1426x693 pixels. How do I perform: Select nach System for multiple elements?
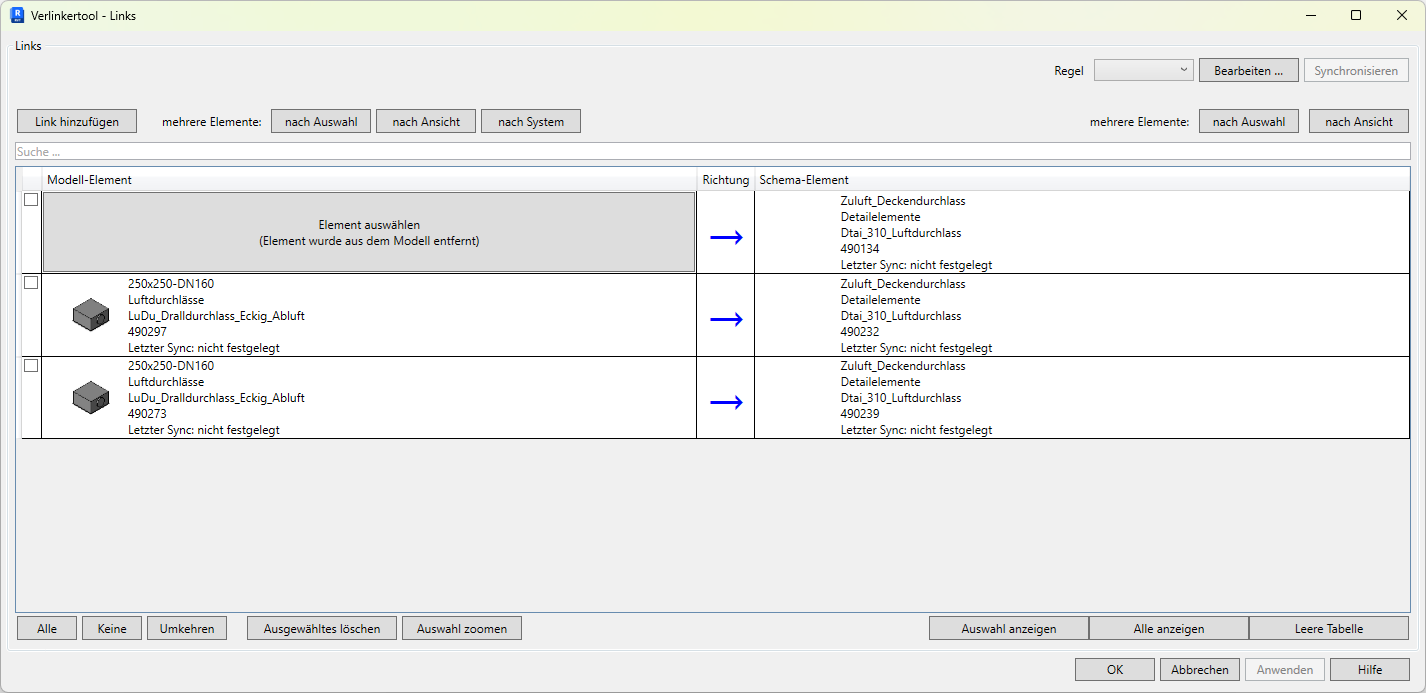click(x=530, y=121)
